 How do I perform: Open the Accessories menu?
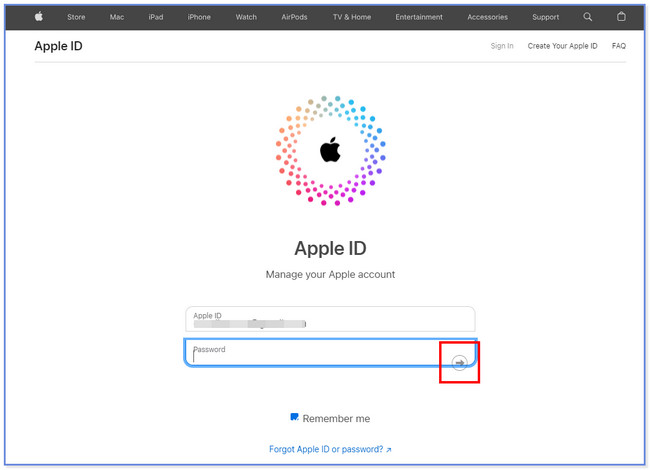(x=488, y=17)
